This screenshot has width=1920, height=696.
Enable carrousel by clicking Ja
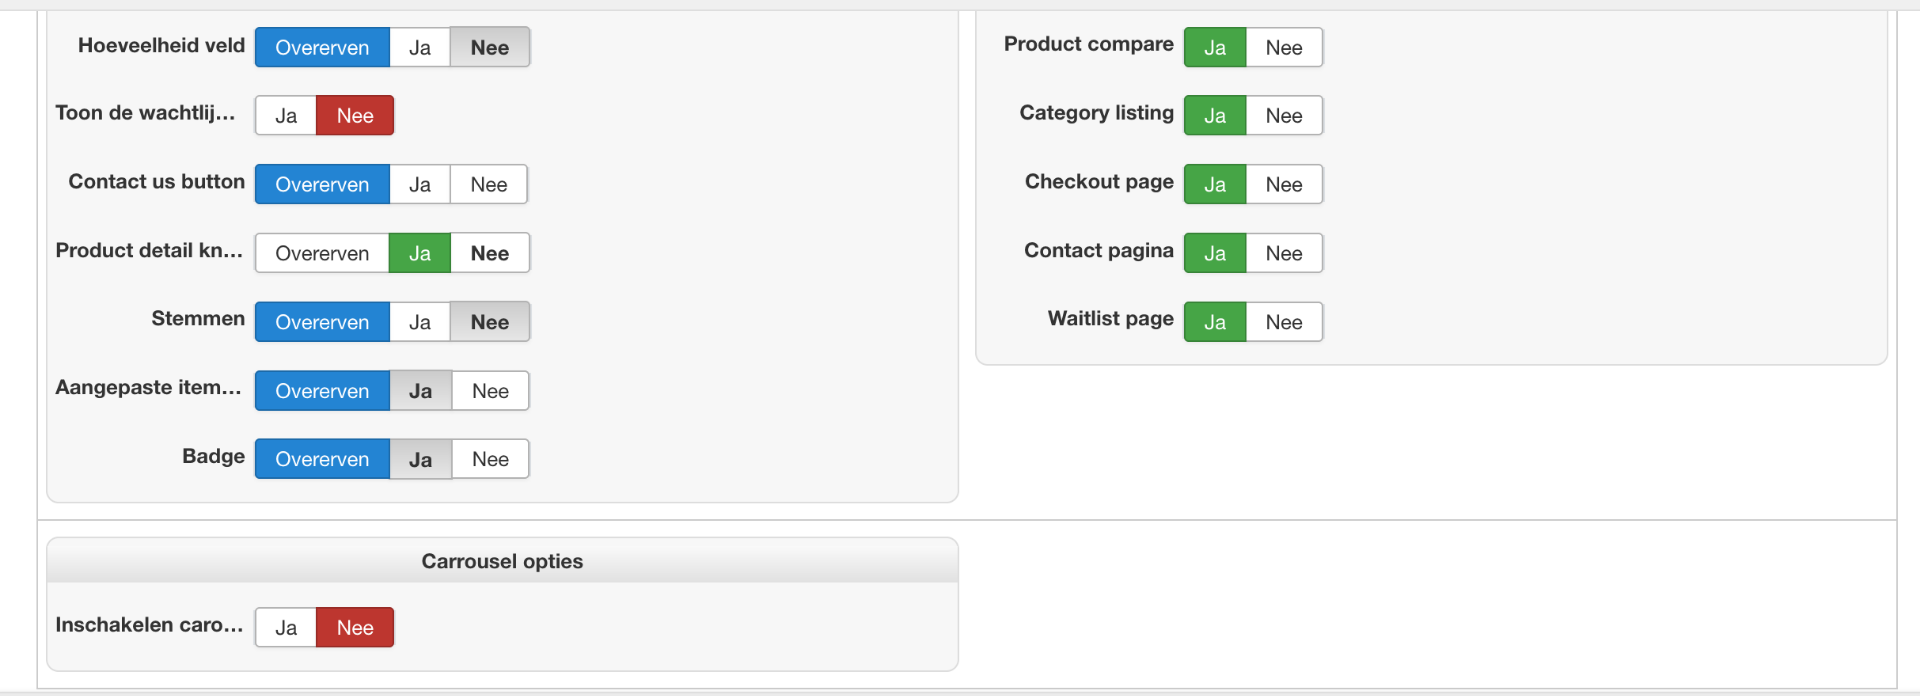[x=286, y=628]
